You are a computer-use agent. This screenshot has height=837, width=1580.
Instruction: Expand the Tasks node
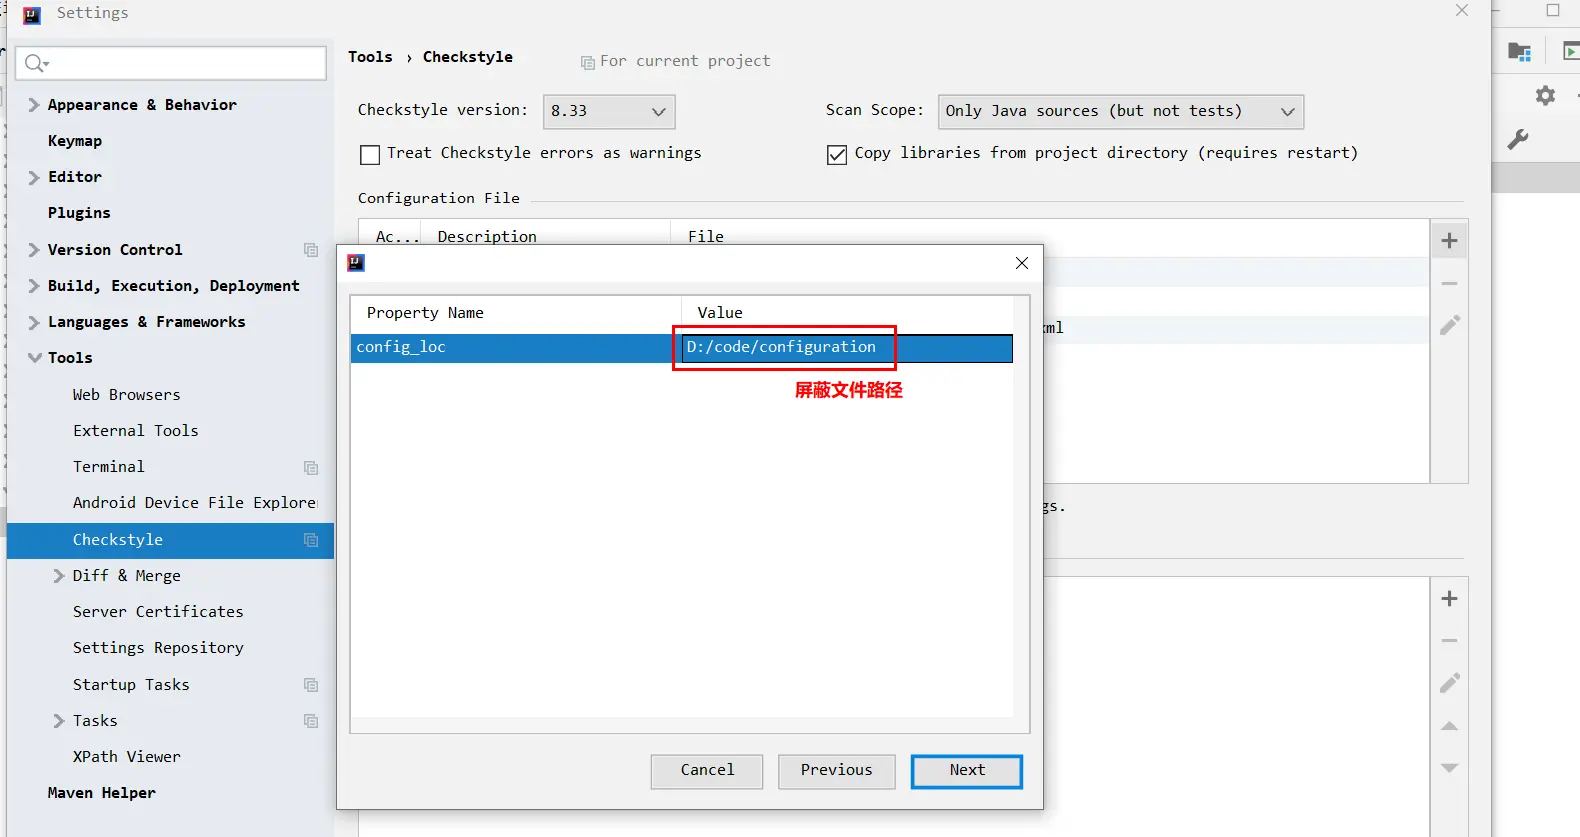tap(59, 721)
